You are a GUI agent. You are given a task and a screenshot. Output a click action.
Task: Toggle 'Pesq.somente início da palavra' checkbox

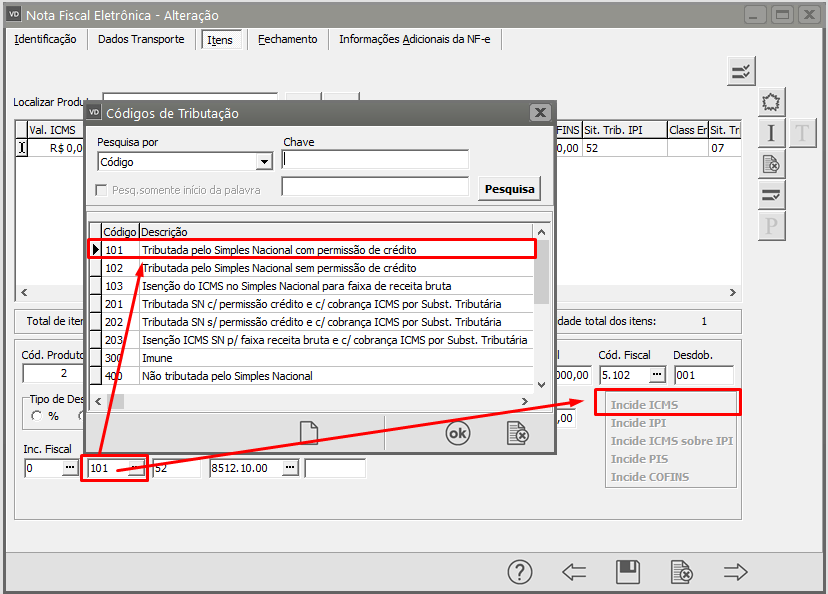[x=101, y=190]
